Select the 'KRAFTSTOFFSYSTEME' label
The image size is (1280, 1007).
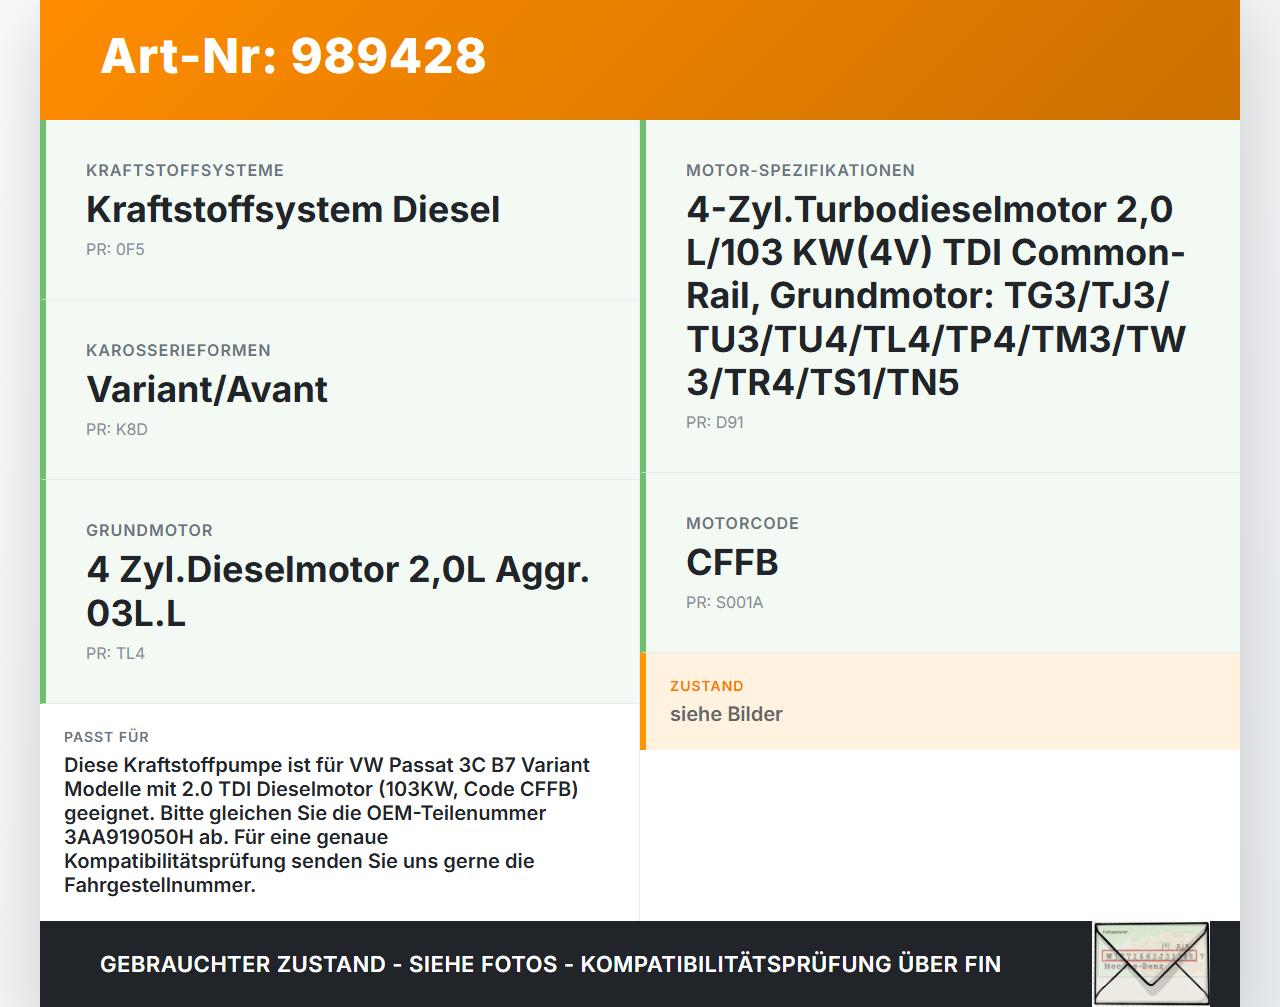point(185,170)
